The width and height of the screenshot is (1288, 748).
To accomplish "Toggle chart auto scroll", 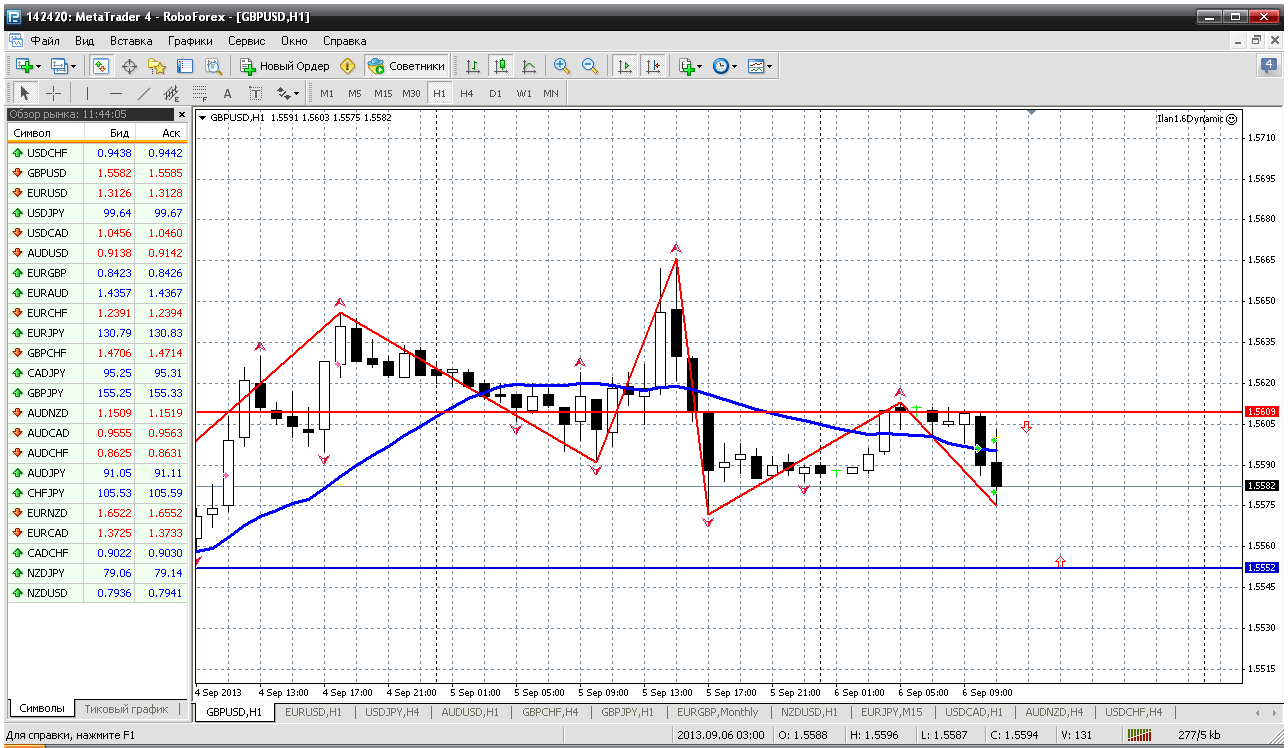I will (x=625, y=66).
